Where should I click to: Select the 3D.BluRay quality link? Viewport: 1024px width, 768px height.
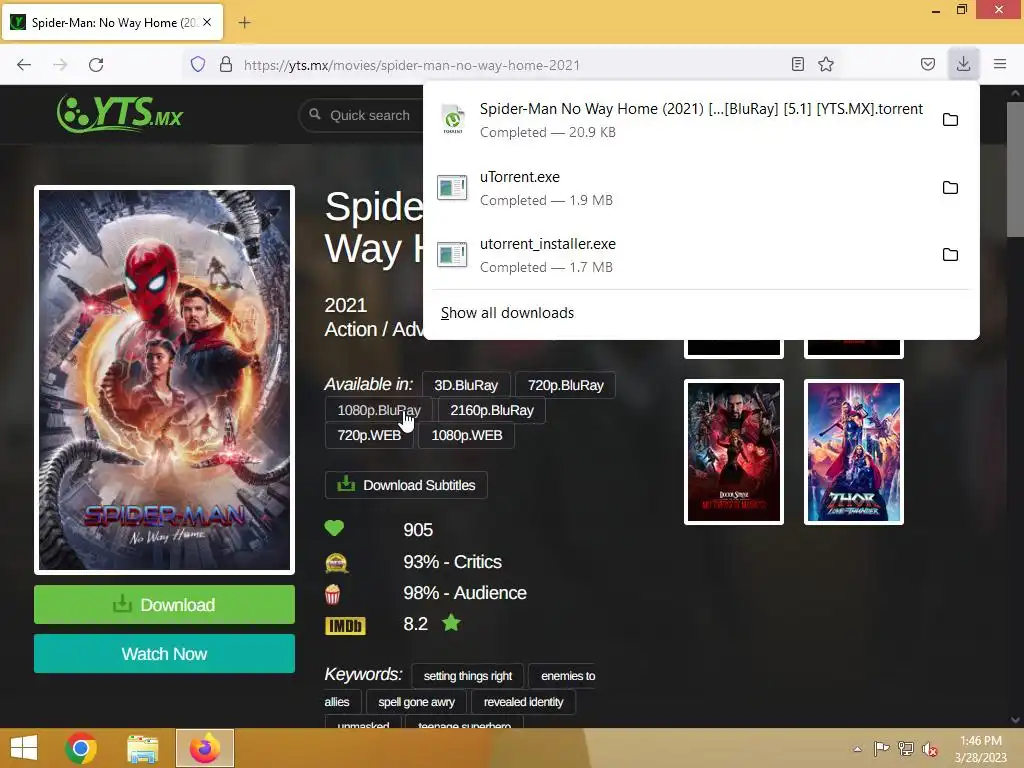[466, 385]
